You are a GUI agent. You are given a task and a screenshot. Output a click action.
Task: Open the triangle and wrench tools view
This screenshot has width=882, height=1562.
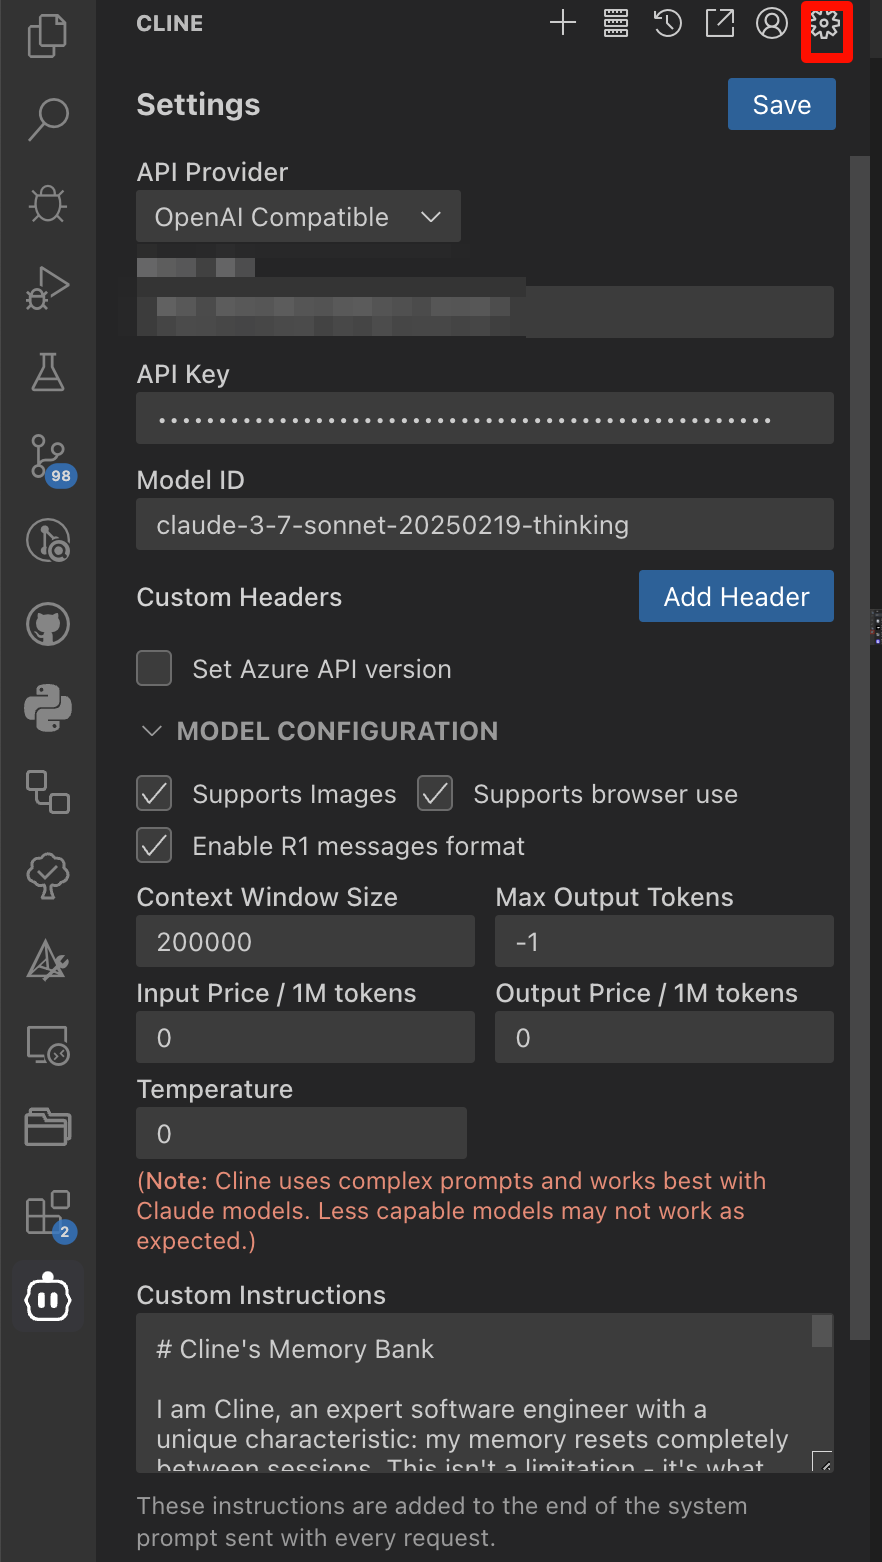point(48,961)
